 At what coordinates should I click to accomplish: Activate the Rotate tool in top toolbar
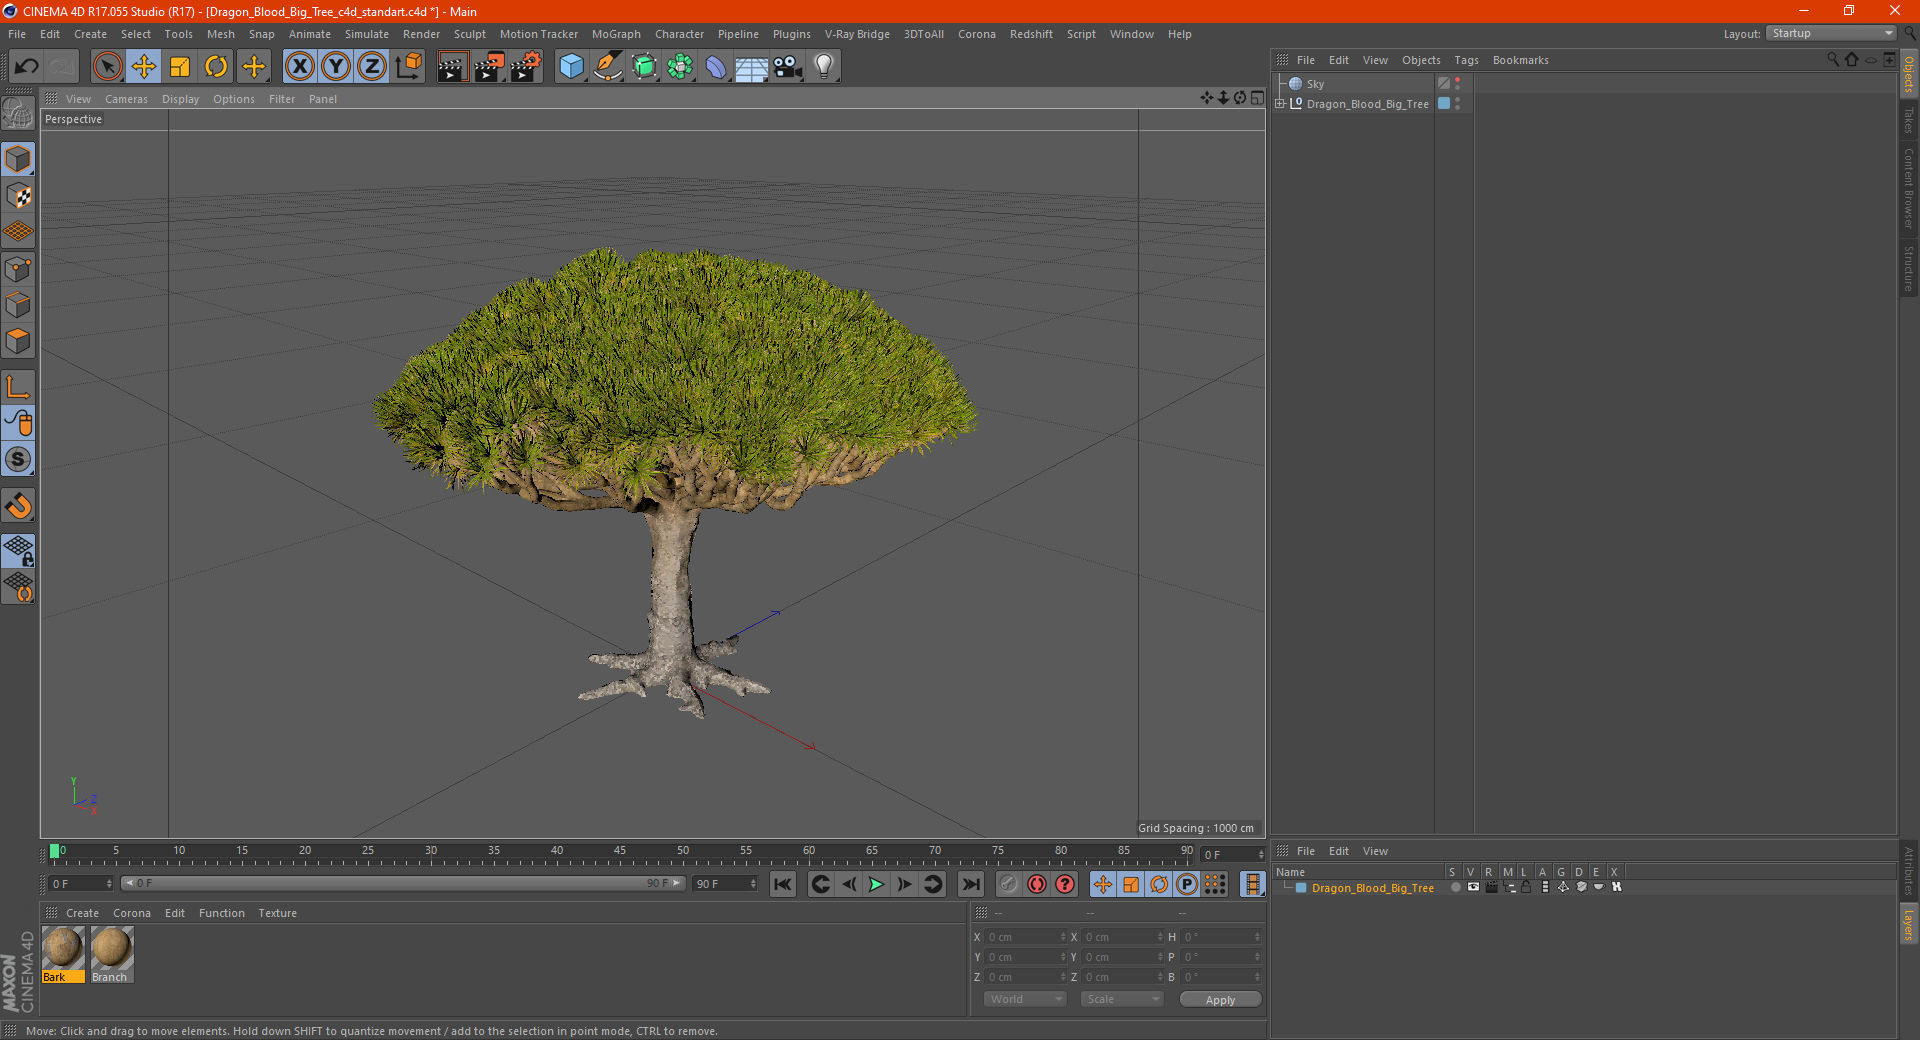click(216, 67)
